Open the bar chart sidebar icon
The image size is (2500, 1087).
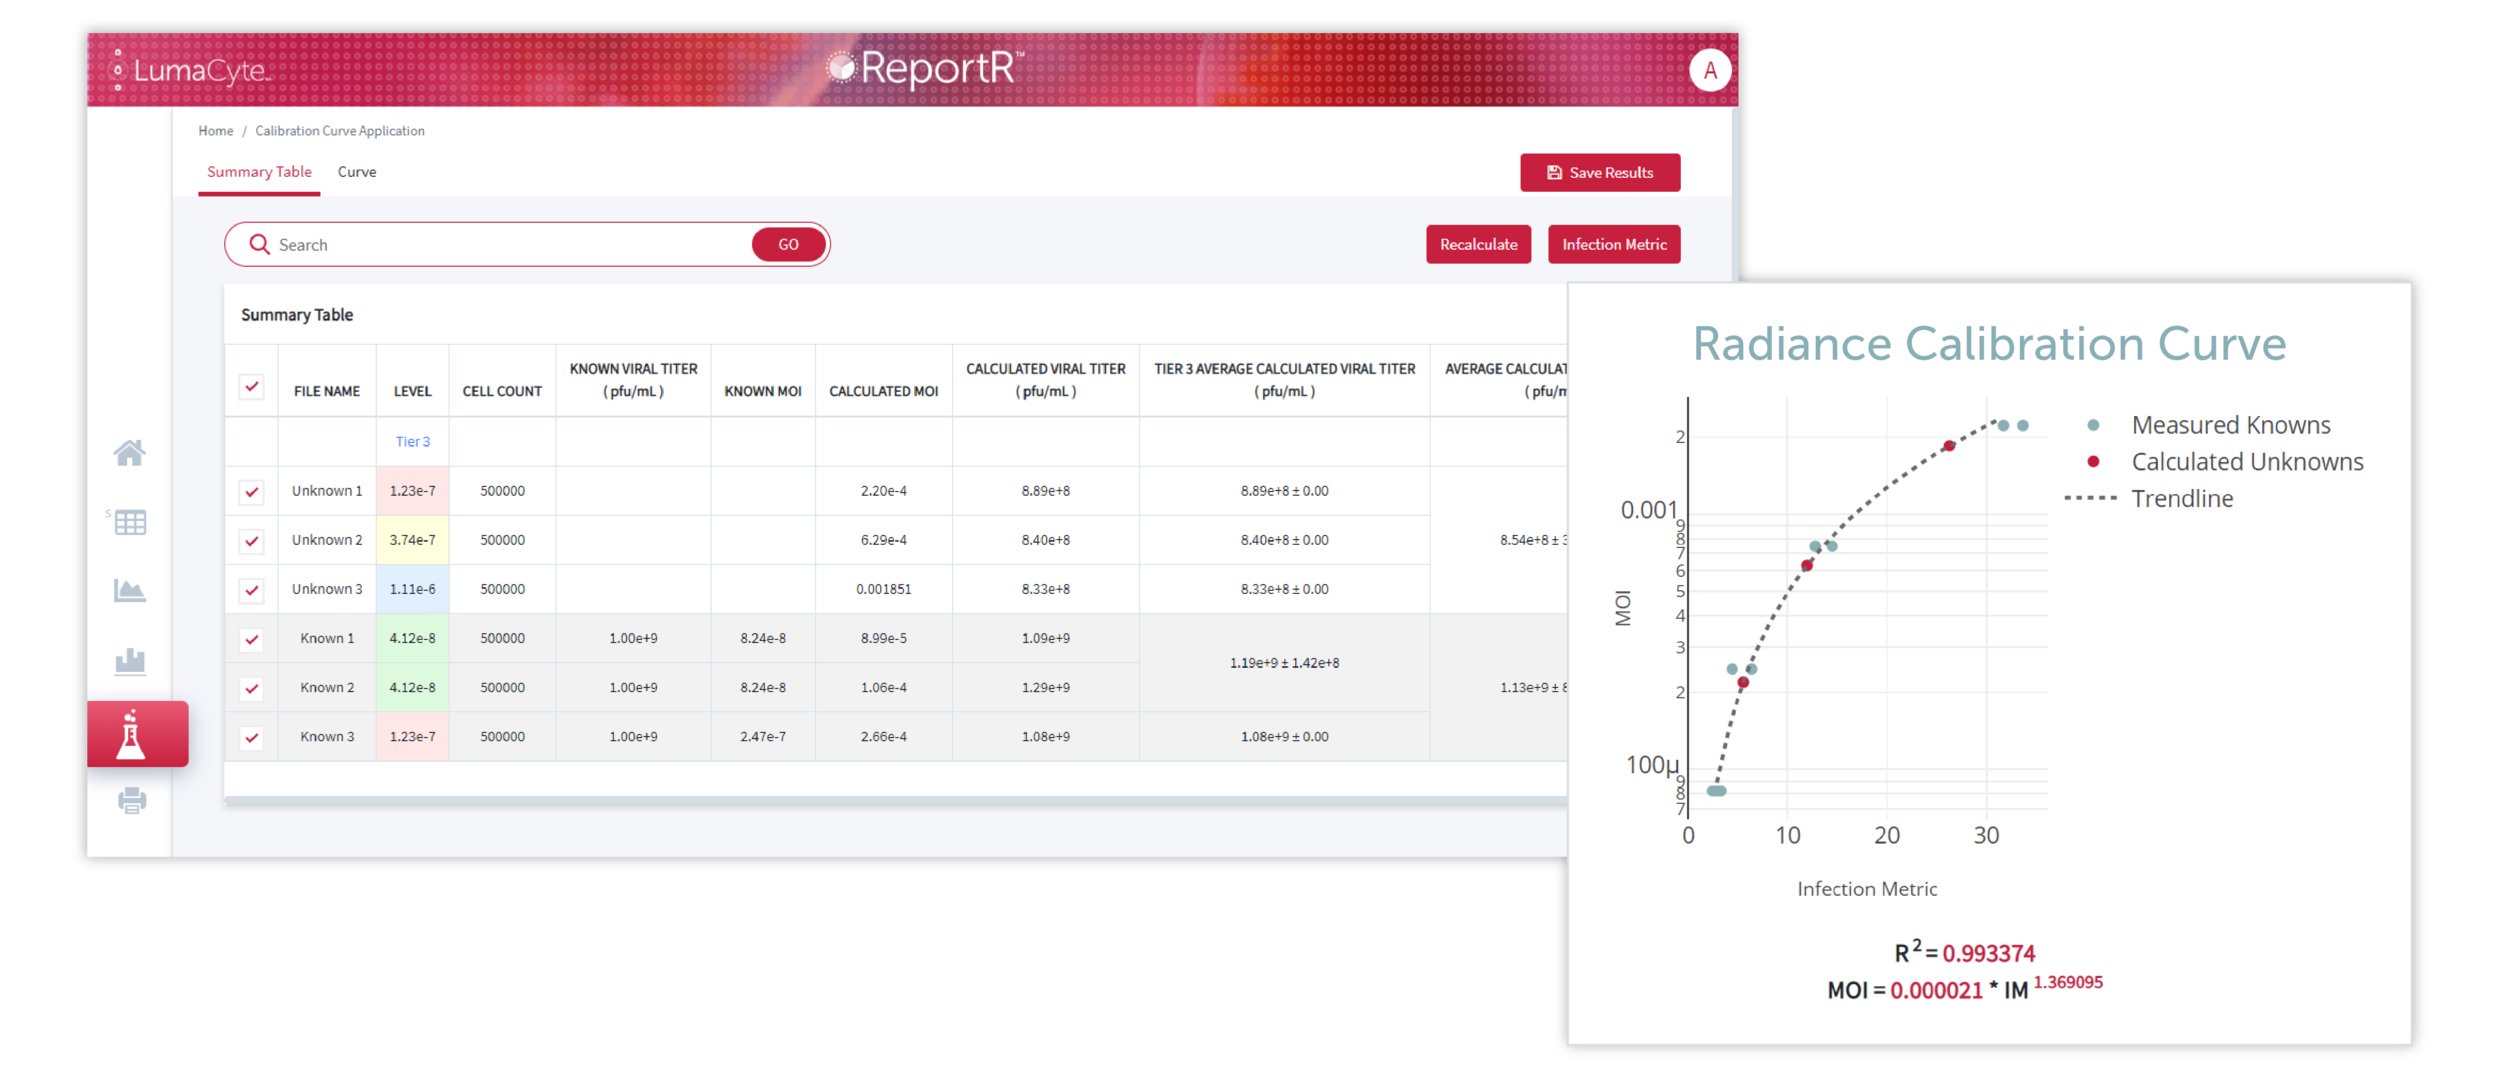pos(130,661)
